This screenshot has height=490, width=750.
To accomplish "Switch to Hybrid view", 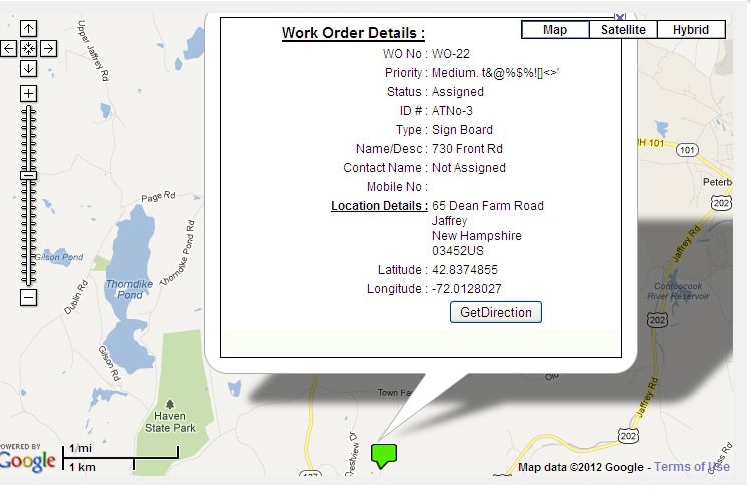I will (x=691, y=30).
